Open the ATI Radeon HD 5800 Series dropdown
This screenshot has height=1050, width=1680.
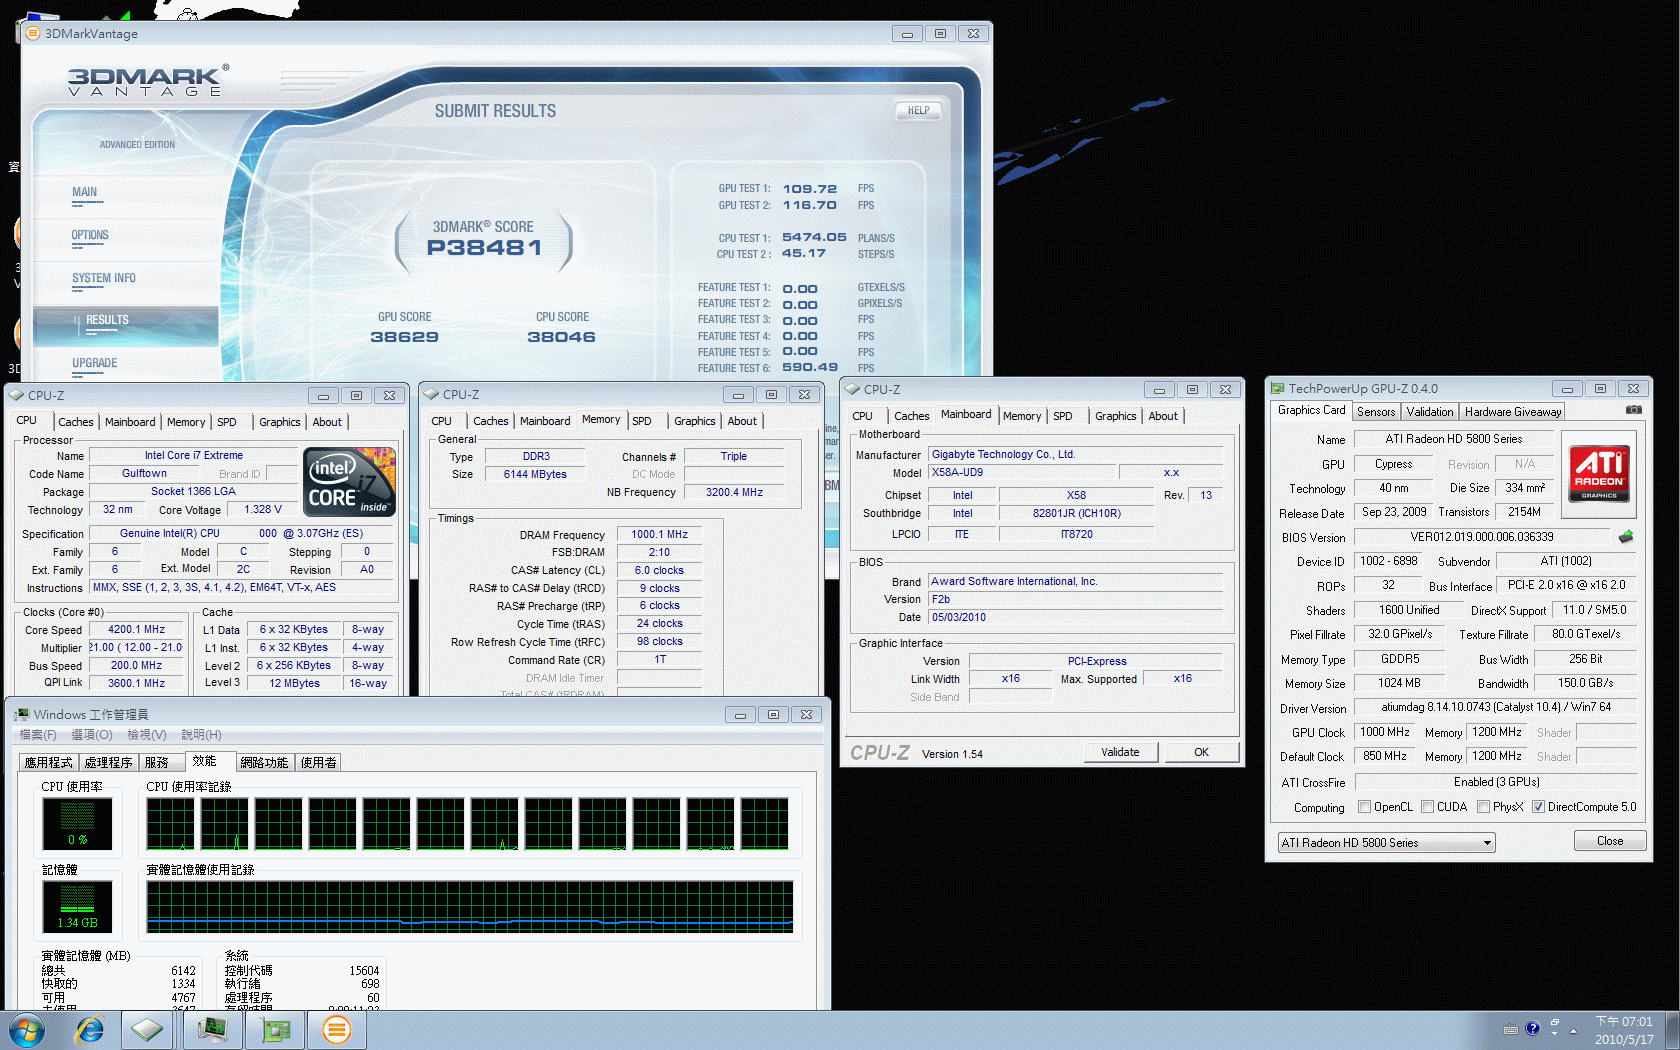point(1387,843)
